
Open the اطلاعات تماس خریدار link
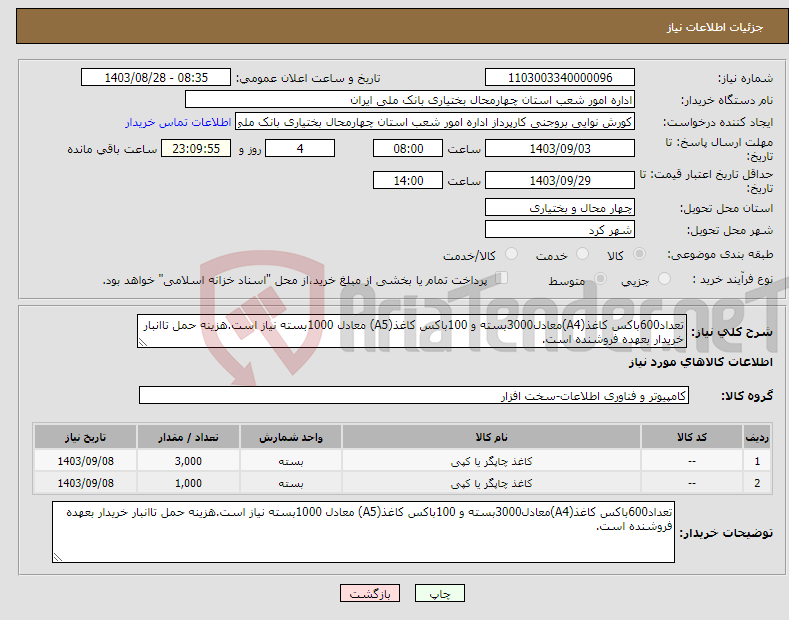178,122
